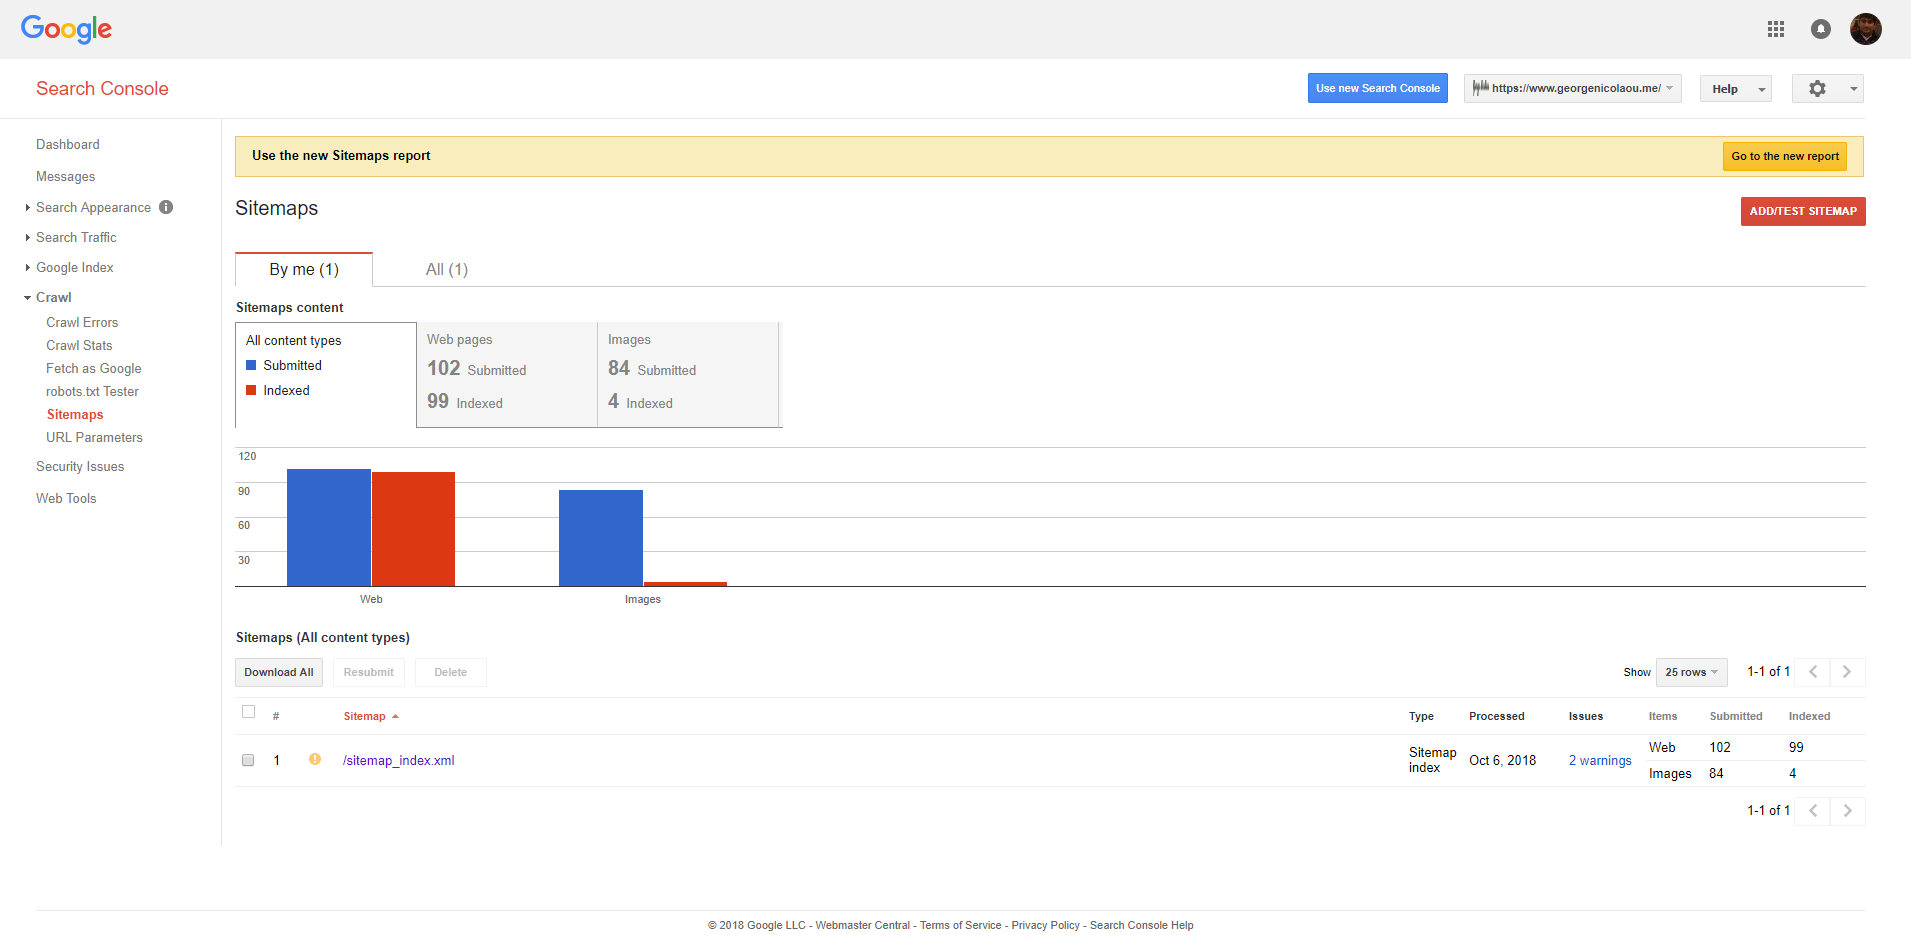Click the Issues column header
The height and width of the screenshot is (935, 1911).
(x=1586, y=716)
